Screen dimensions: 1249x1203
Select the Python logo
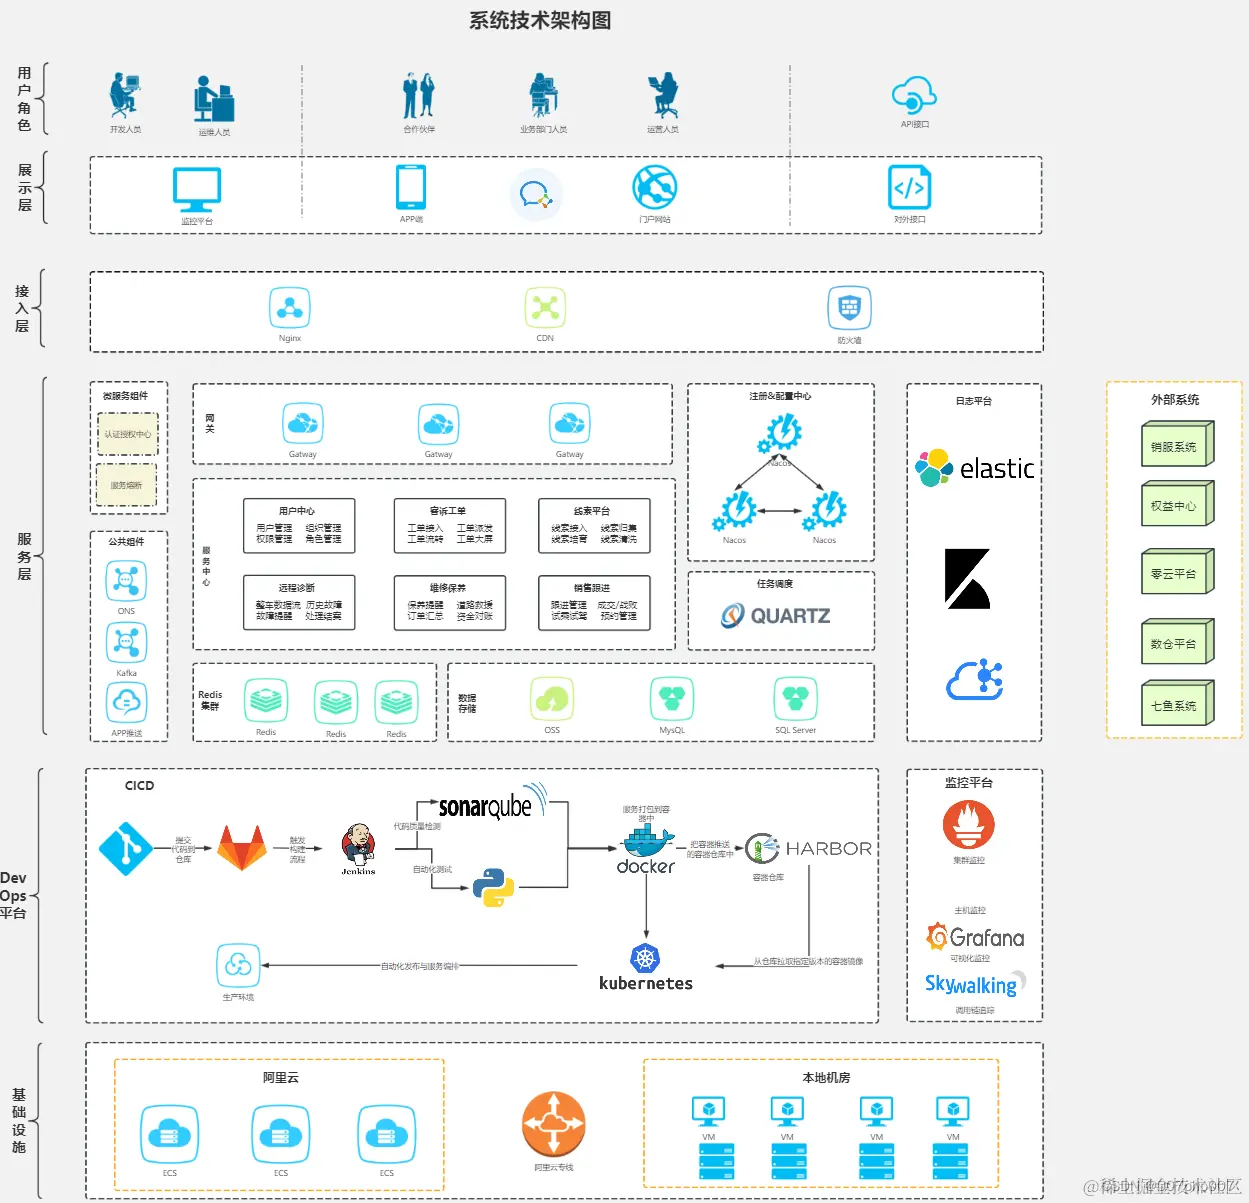[x=494, y=887]
